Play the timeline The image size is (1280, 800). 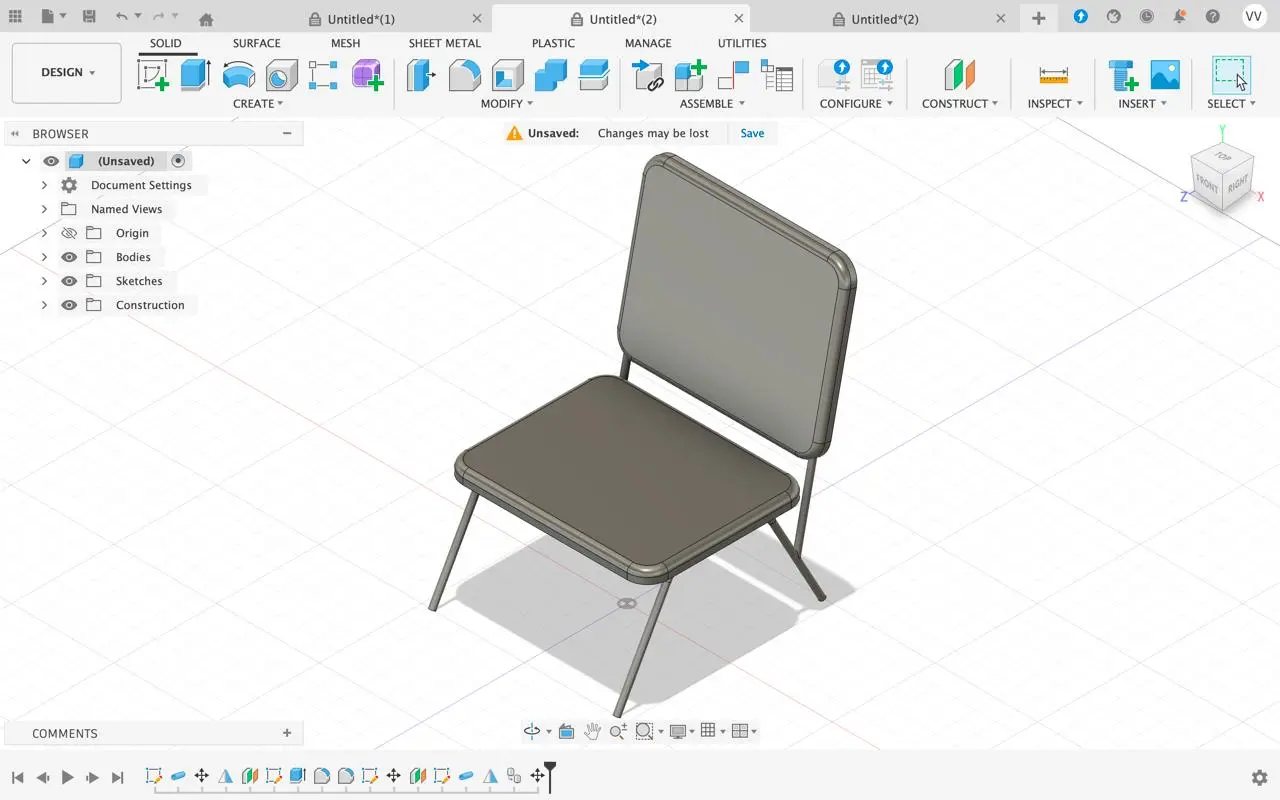point(68,777)
